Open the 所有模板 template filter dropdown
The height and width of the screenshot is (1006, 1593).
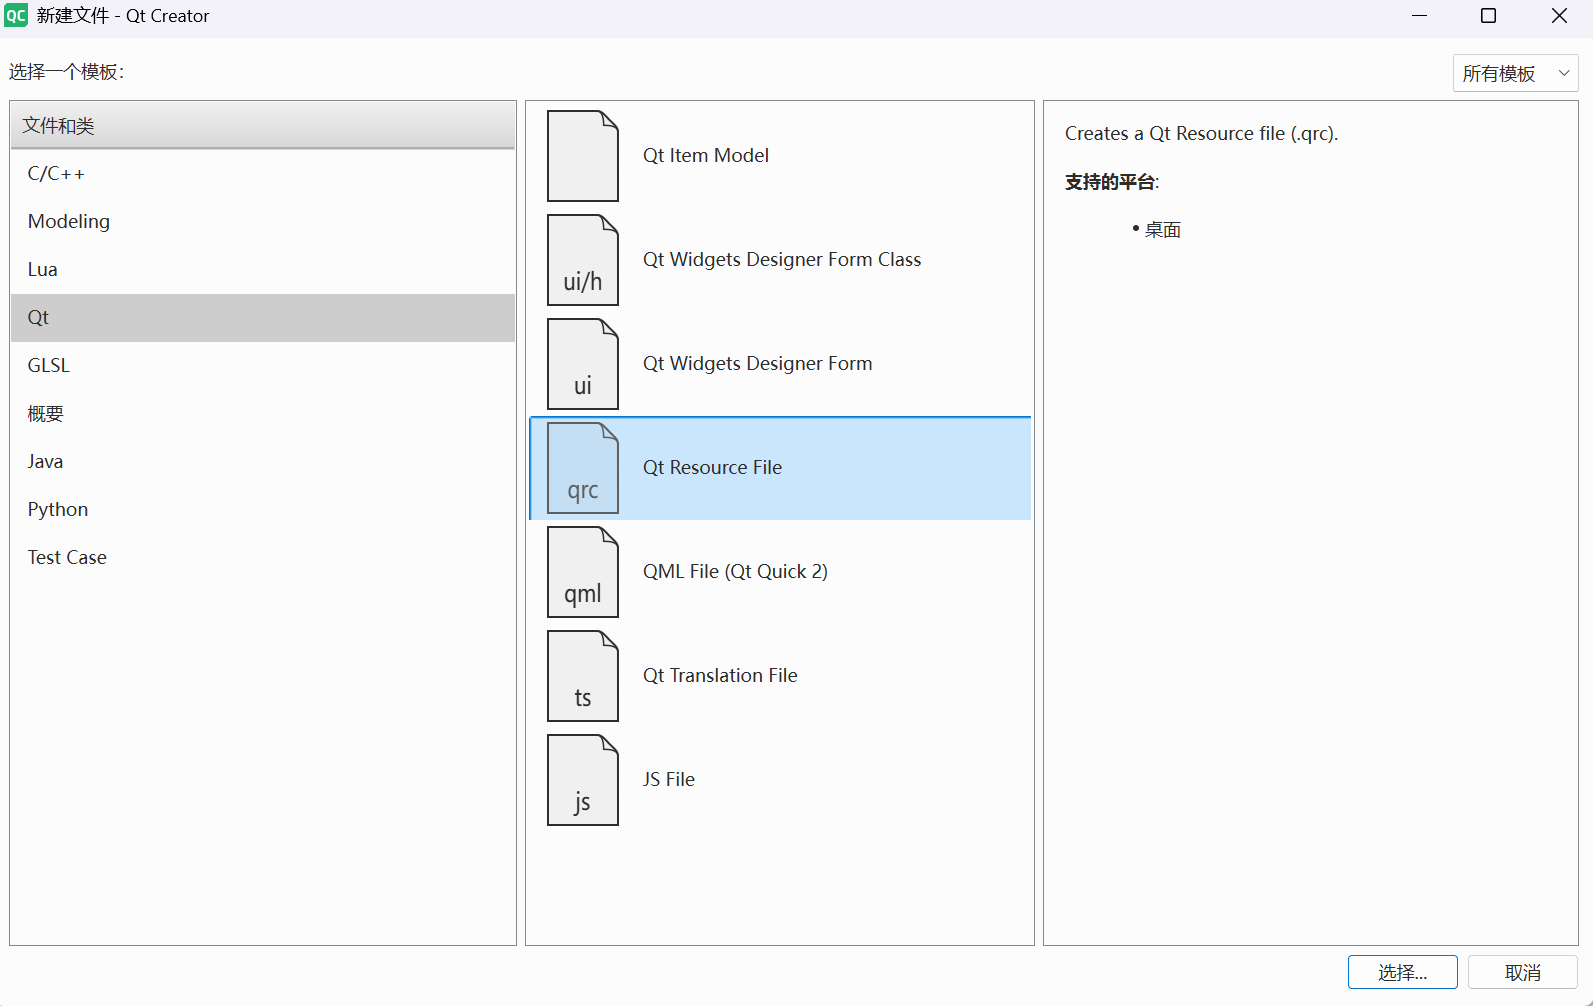click(1515, 73)
